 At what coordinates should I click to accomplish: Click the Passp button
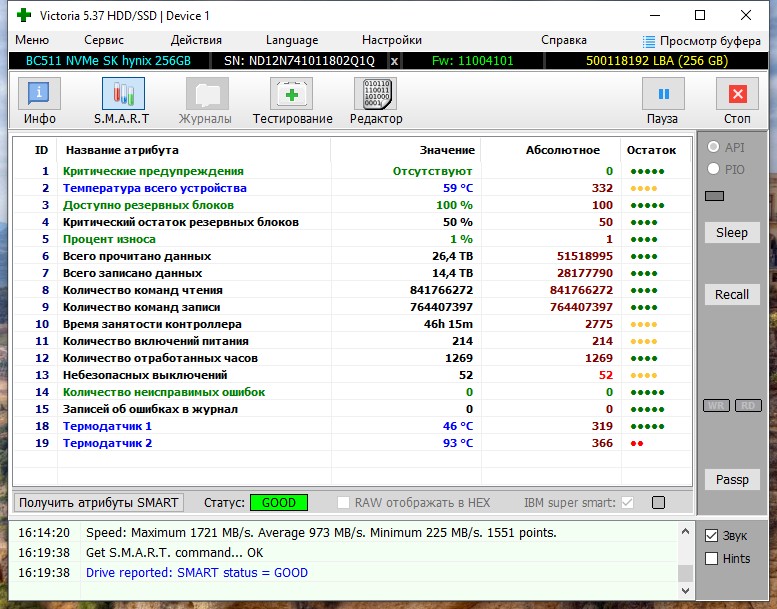732,480
